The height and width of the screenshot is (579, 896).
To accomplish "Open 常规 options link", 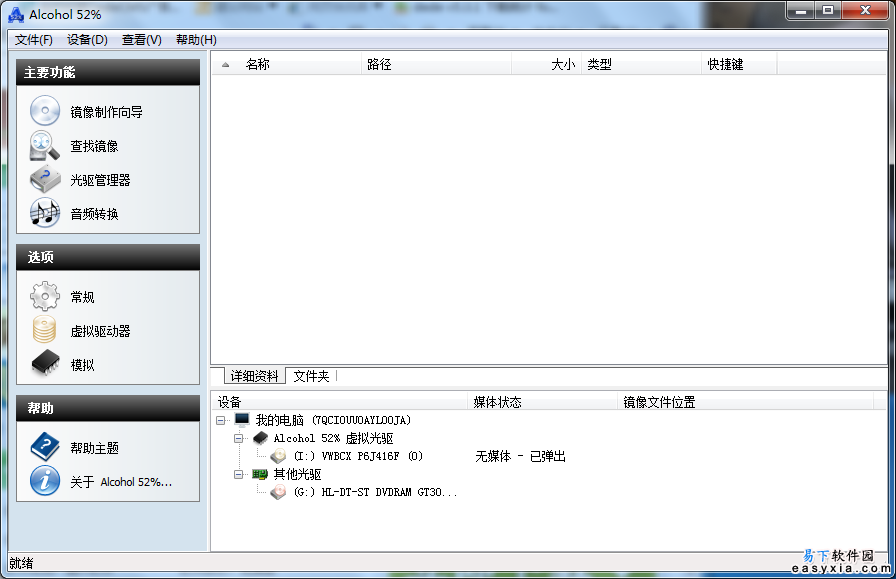I will click(82, 297).
